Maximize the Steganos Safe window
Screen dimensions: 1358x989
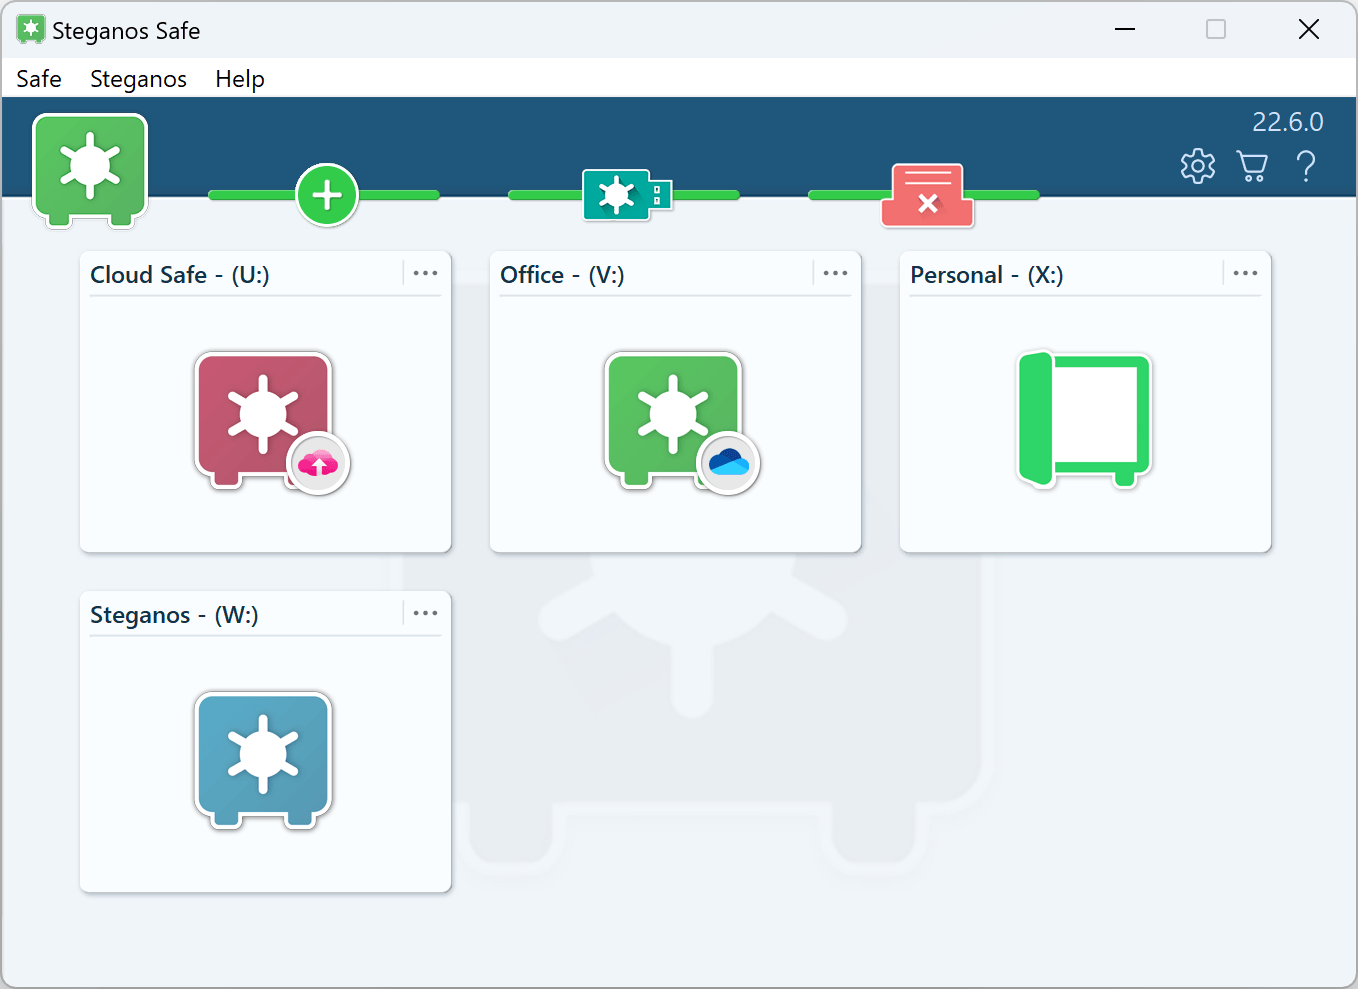tap(1216, 30)
